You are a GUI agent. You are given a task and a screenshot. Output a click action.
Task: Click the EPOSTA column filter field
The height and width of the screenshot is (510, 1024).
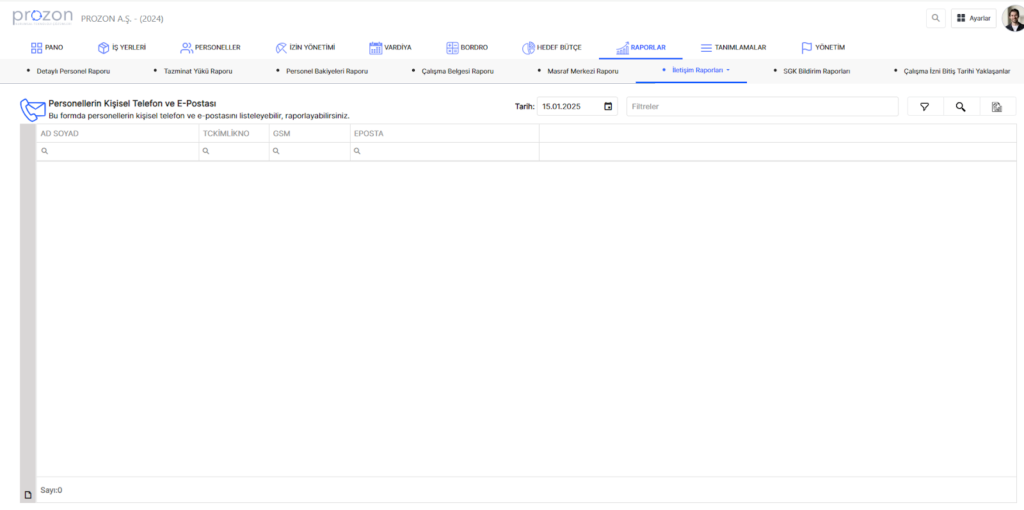[444, 151]
